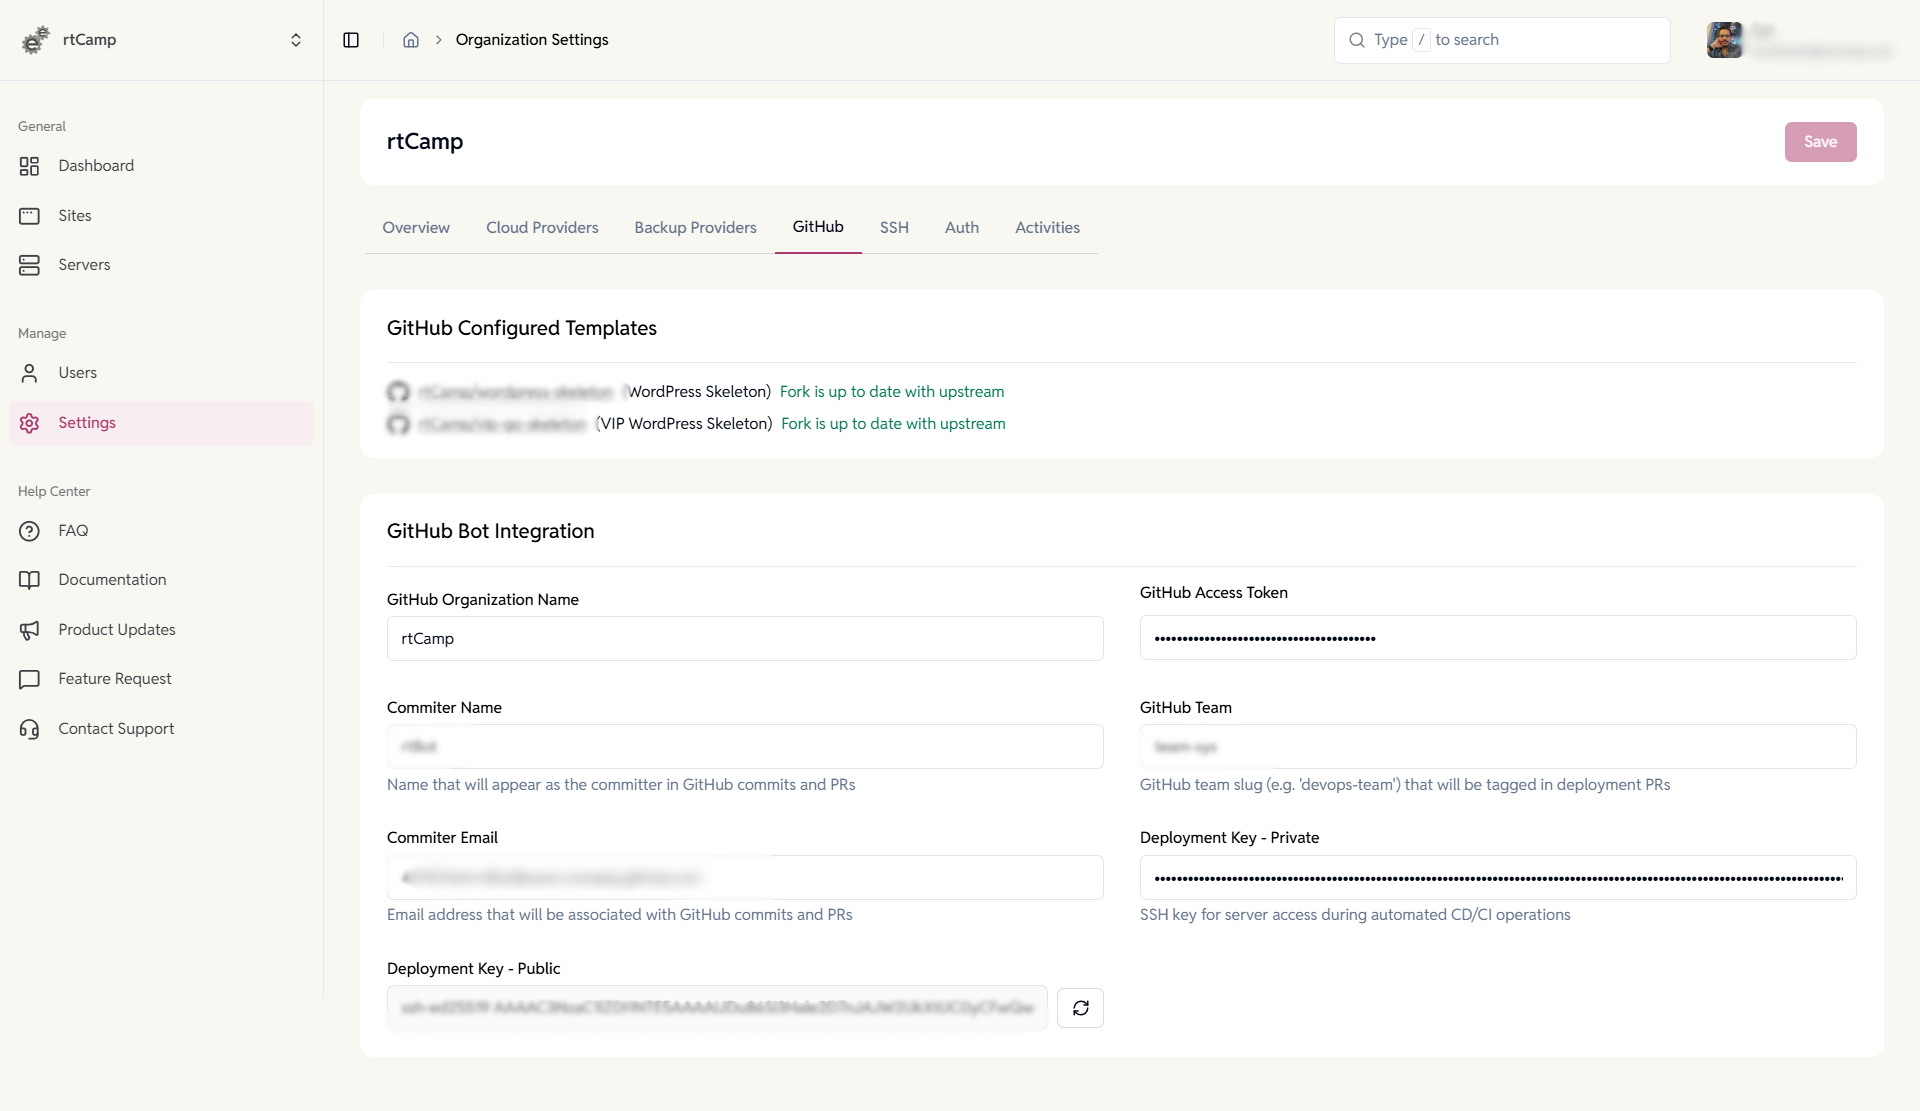Open Contact Support
Viewport: 1920px width, 1111px height.
(115, 728)
